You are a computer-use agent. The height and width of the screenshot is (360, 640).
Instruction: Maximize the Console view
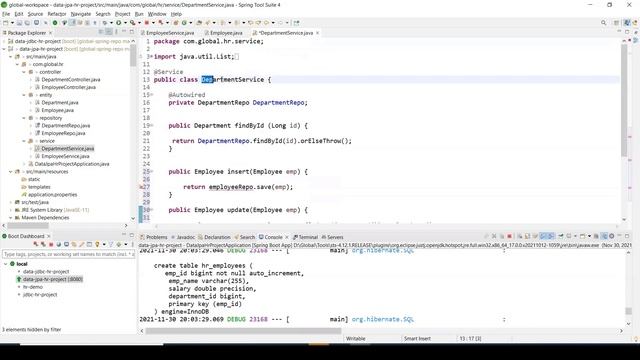coord(627,236)
